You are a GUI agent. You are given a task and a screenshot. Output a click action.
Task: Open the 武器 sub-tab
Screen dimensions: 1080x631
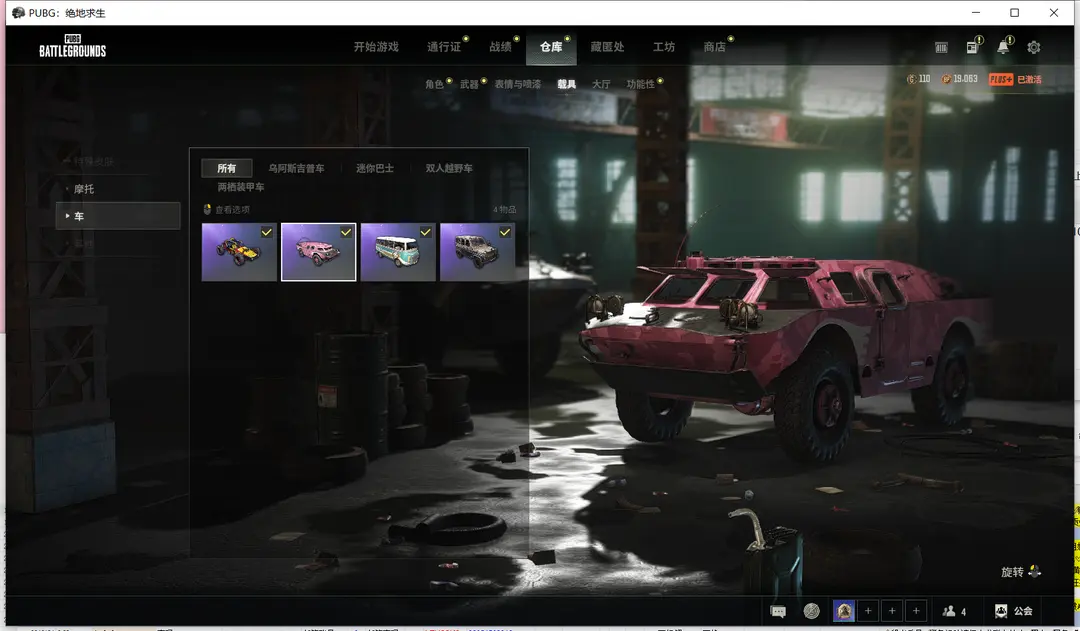[x=469, y=84]
